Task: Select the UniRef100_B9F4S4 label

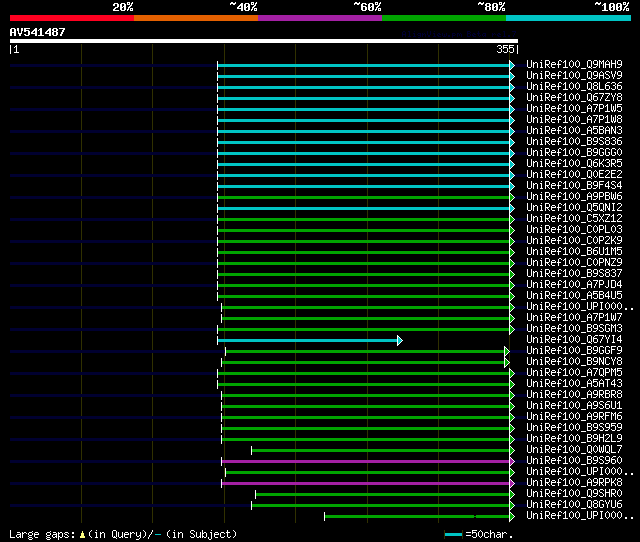Action: pos(574,185)
